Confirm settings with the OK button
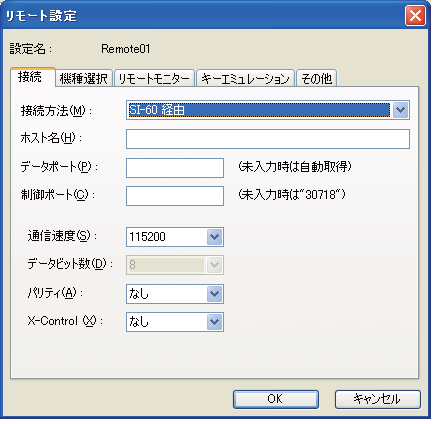The height and width of the screenshot is (424, 437). point(276,399)
